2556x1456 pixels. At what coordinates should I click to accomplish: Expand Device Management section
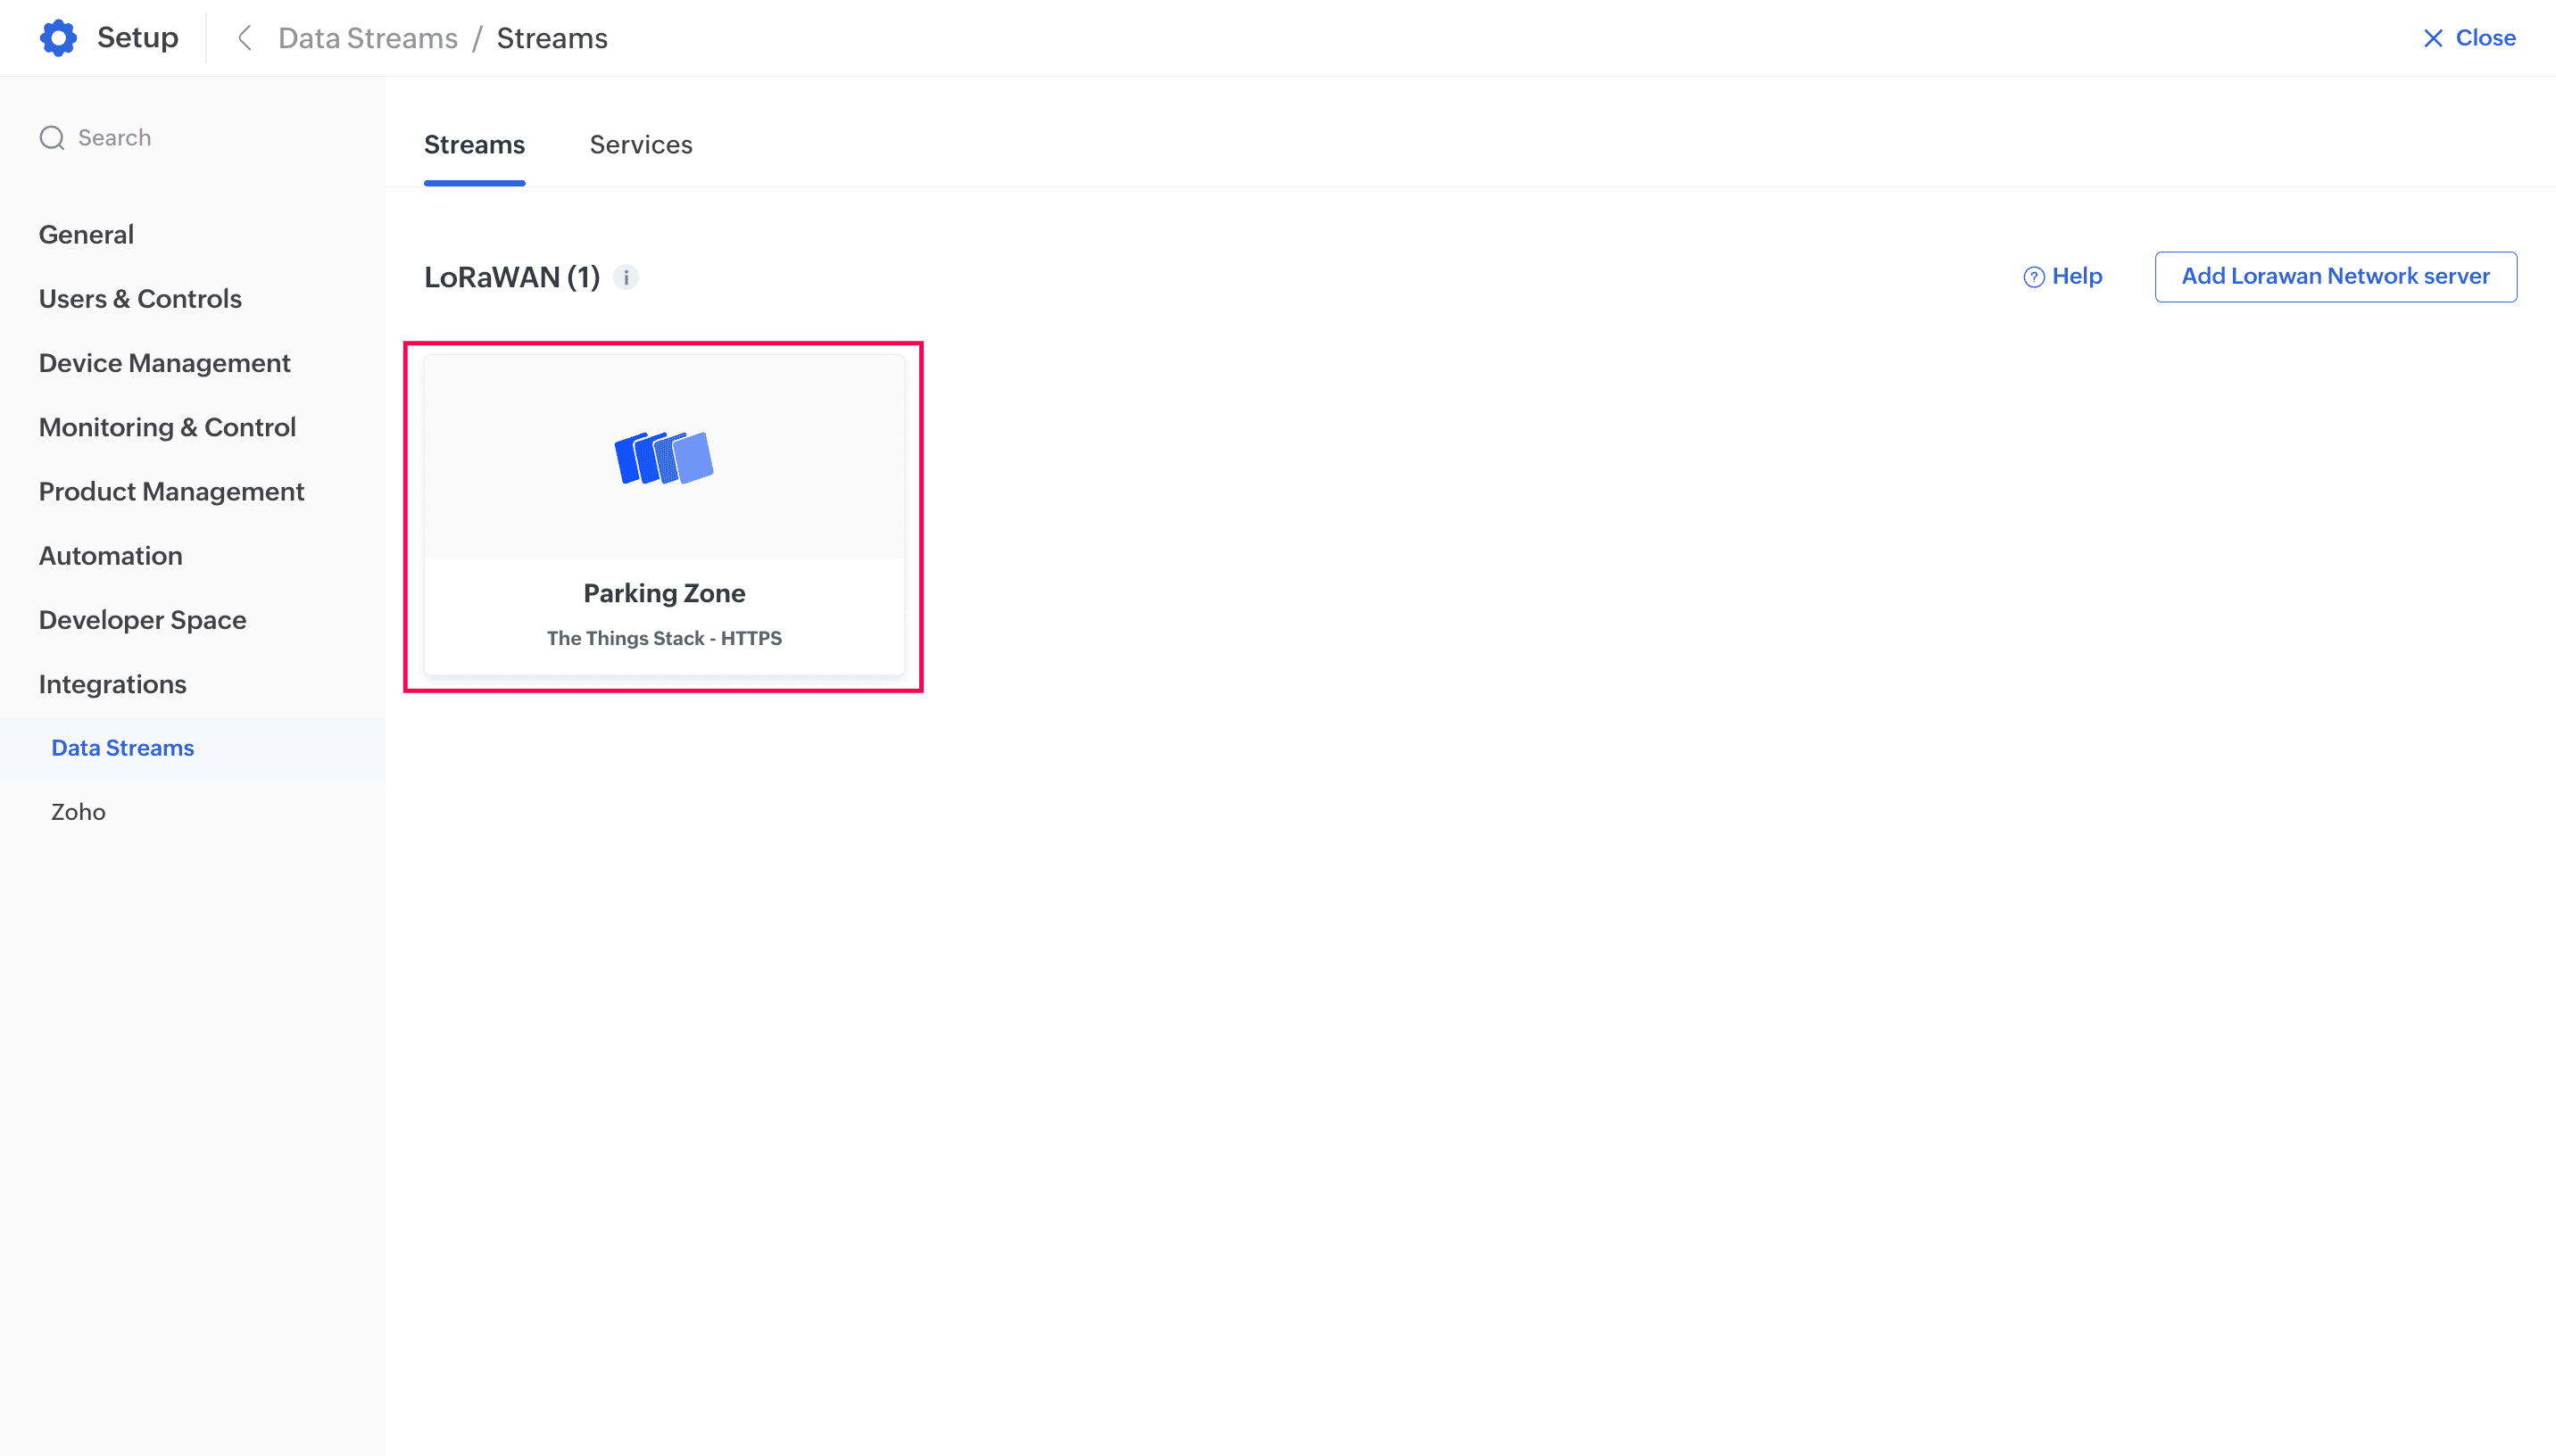[x=164, y=363]
